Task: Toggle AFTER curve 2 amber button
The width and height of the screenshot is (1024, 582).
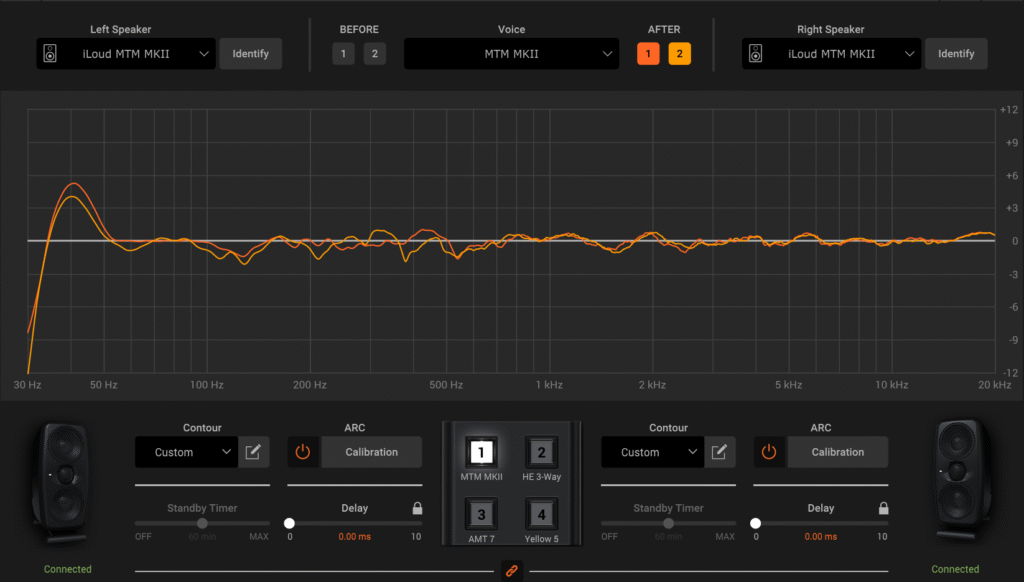Action: tap(680, 54)
